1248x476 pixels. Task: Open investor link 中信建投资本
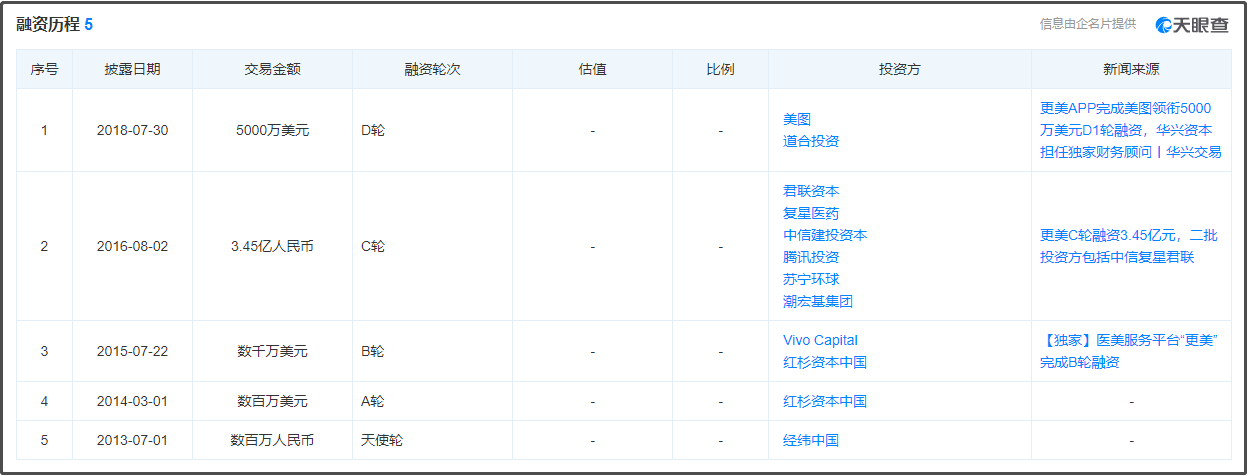point(825,235)
